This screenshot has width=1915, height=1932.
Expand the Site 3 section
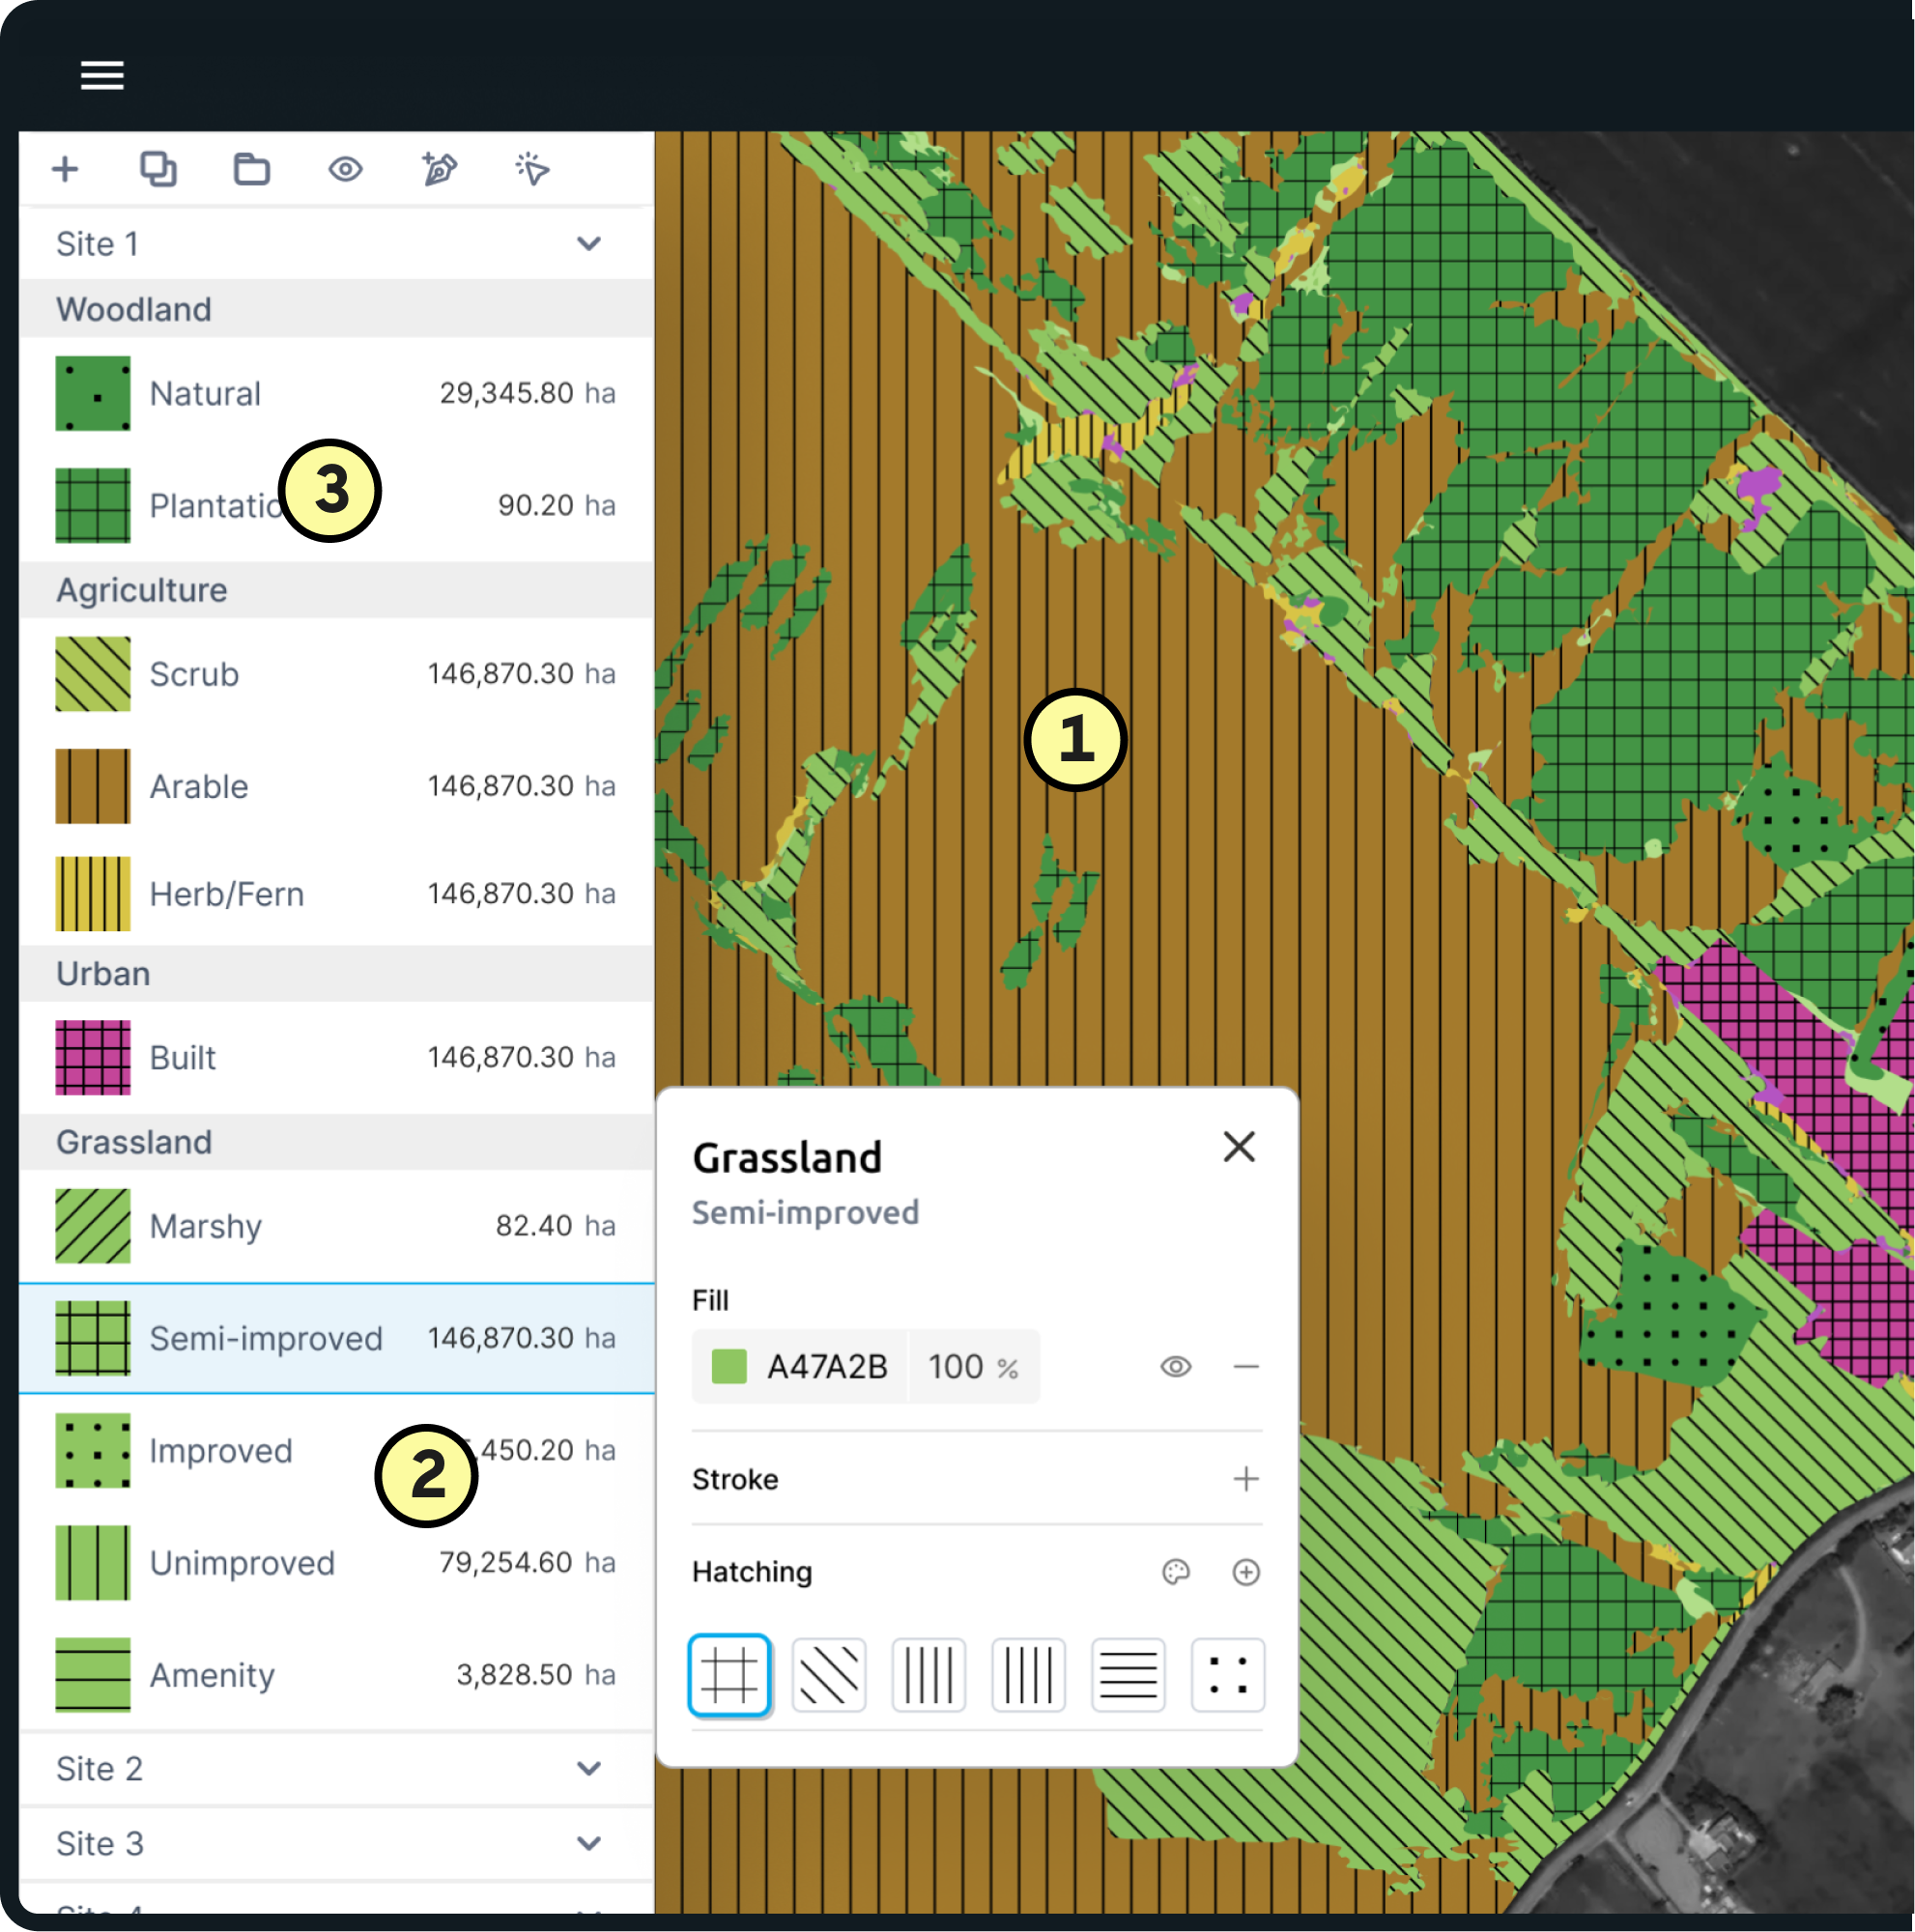click(x=589, y=1844)
